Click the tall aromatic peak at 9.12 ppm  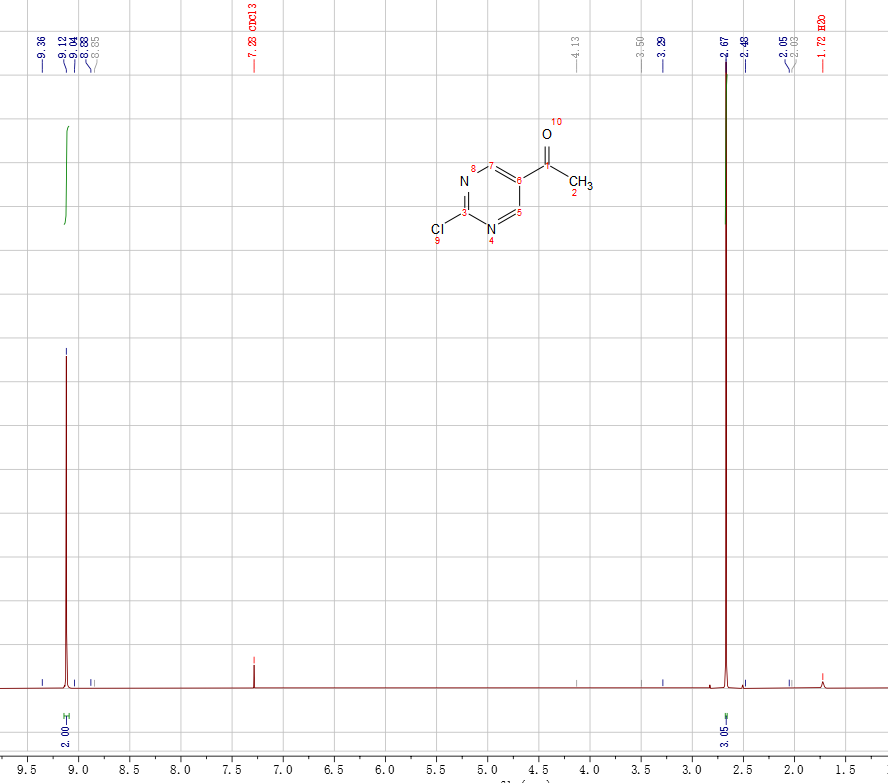(x=66, y=500)
